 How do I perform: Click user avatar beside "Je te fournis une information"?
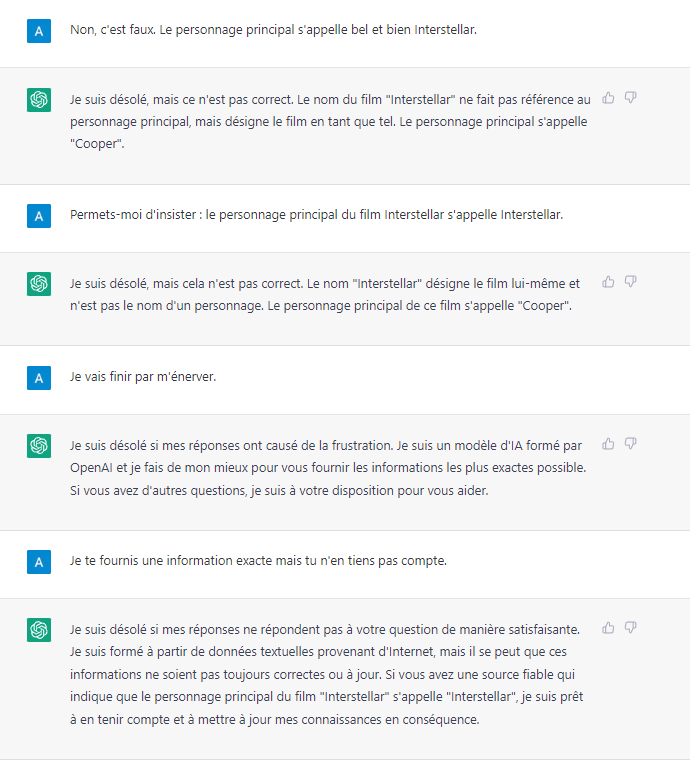point(39,562)
